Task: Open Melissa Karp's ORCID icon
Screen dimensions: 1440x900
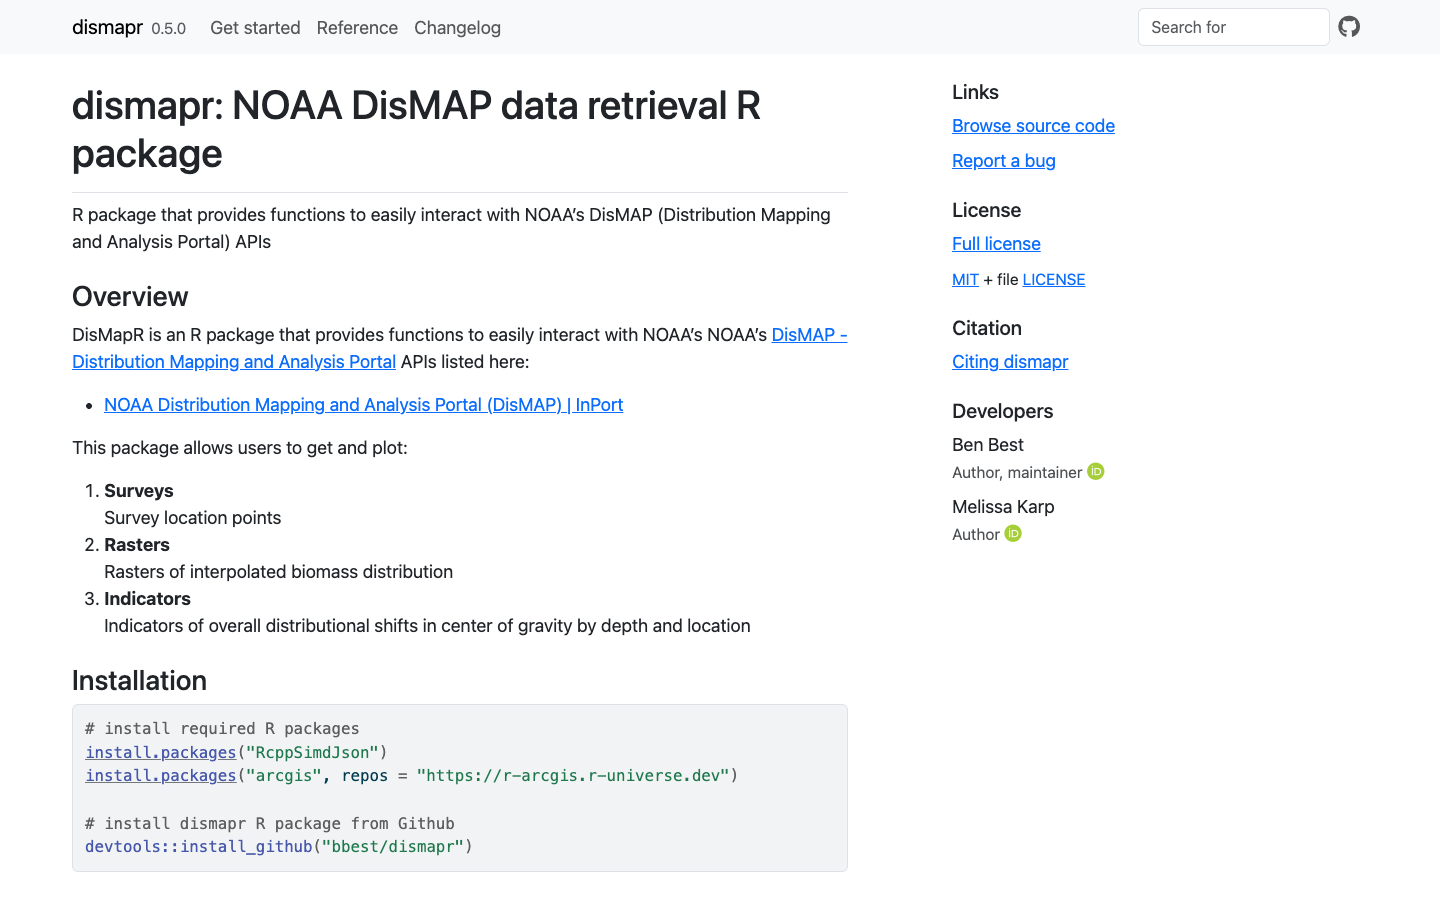Action: click(x=1013, y=534)
